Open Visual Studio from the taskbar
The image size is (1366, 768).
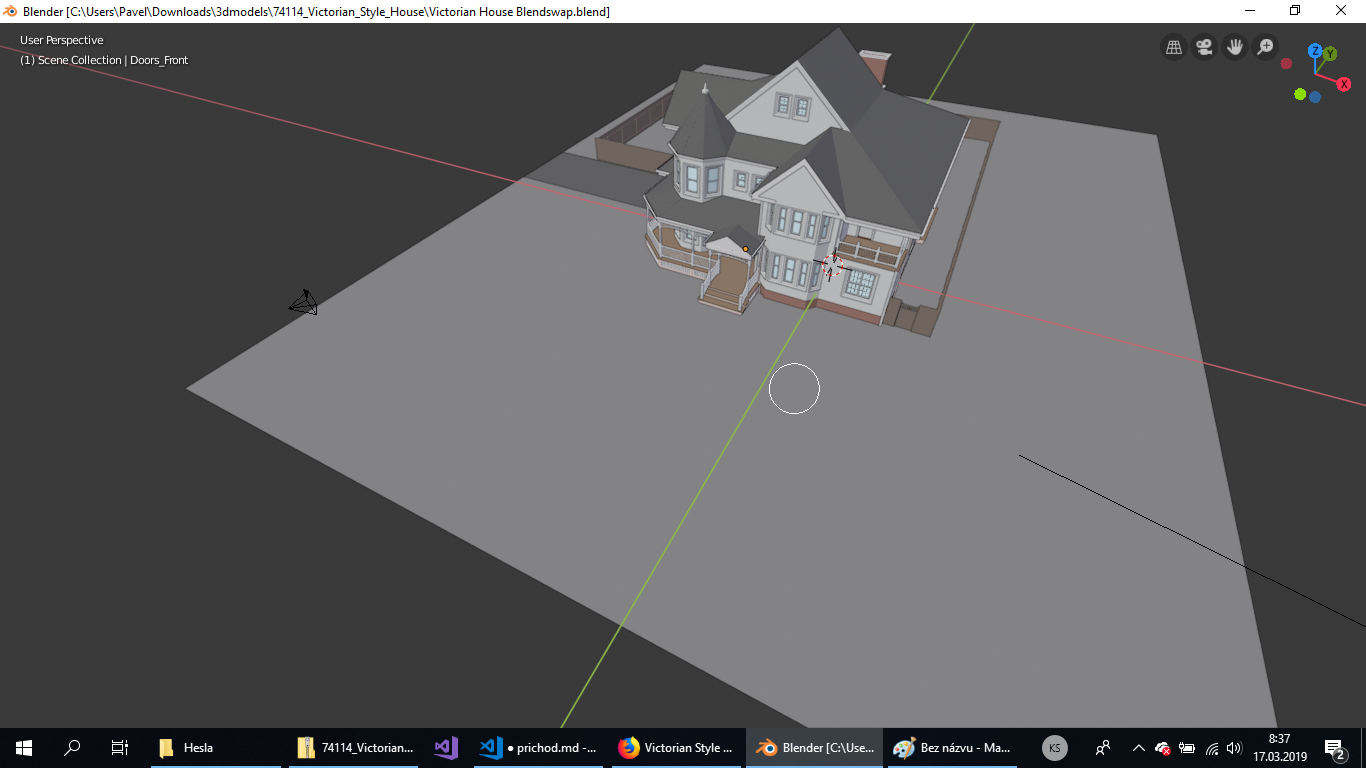click(444, 747)
